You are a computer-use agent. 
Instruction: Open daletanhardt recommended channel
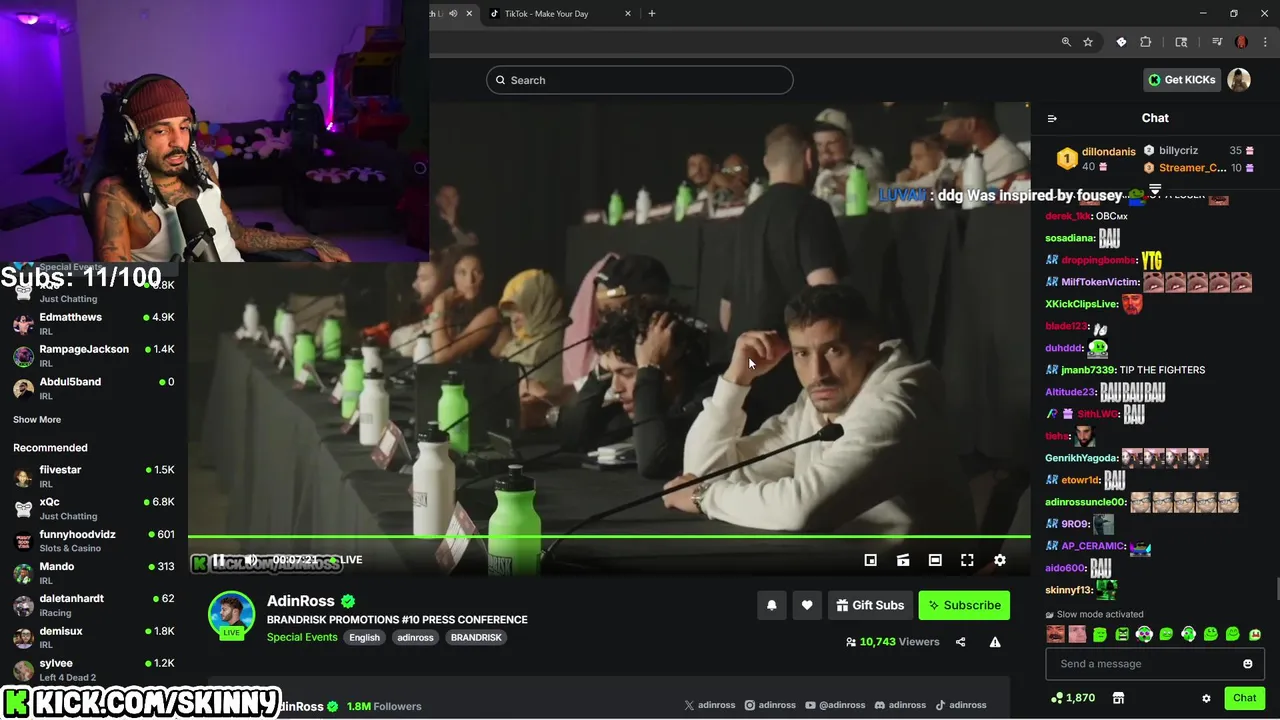(x=94, y=605)
